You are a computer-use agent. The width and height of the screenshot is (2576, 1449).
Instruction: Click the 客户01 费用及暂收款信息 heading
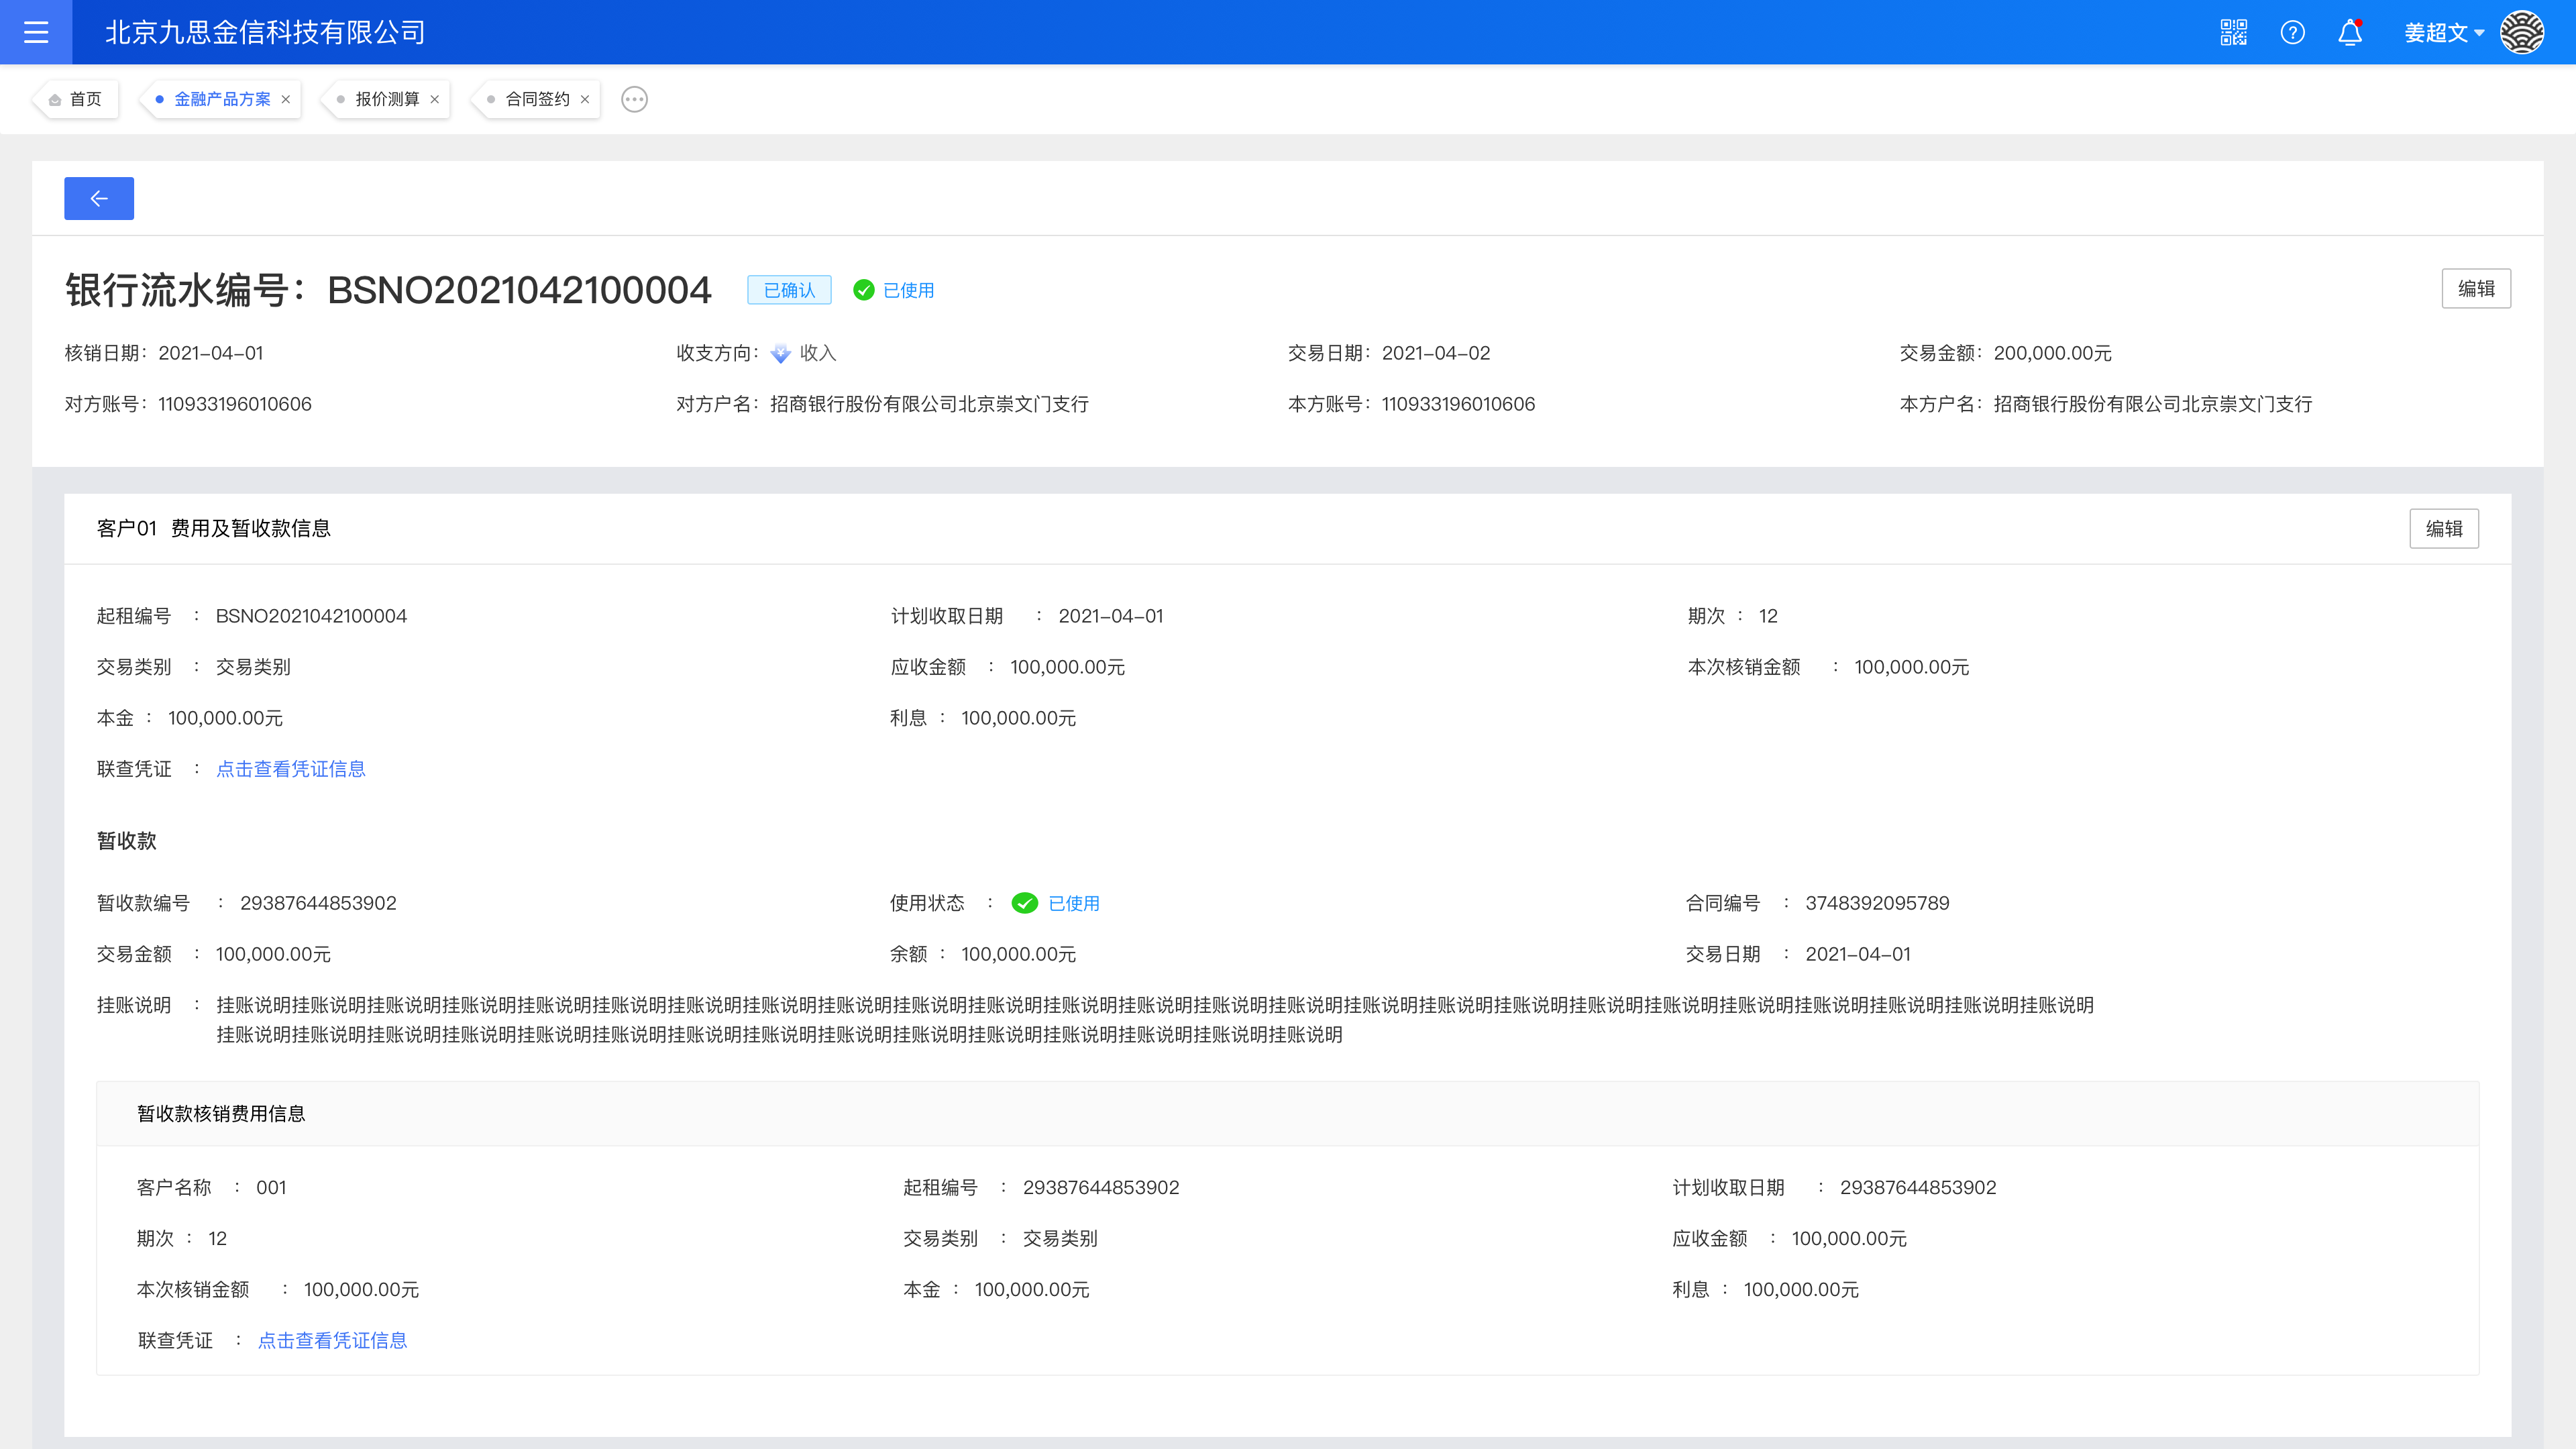pyautogui.click(x=213, y=528)
